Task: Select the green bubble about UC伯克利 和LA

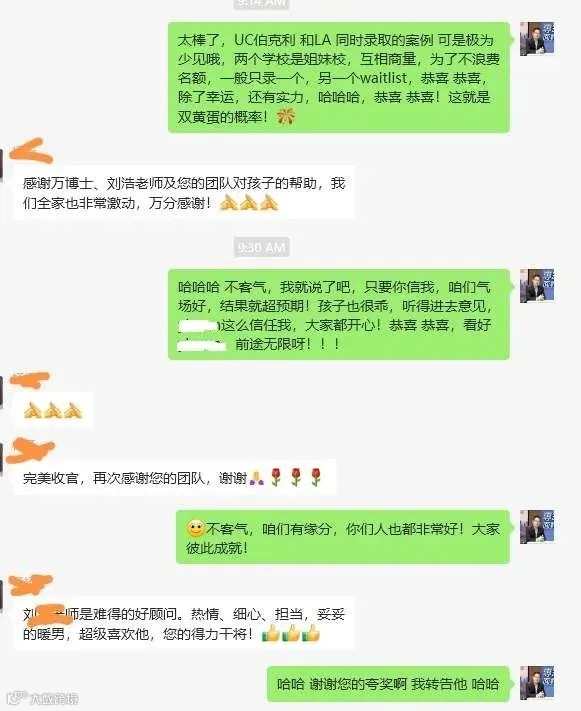Action: 339,78
